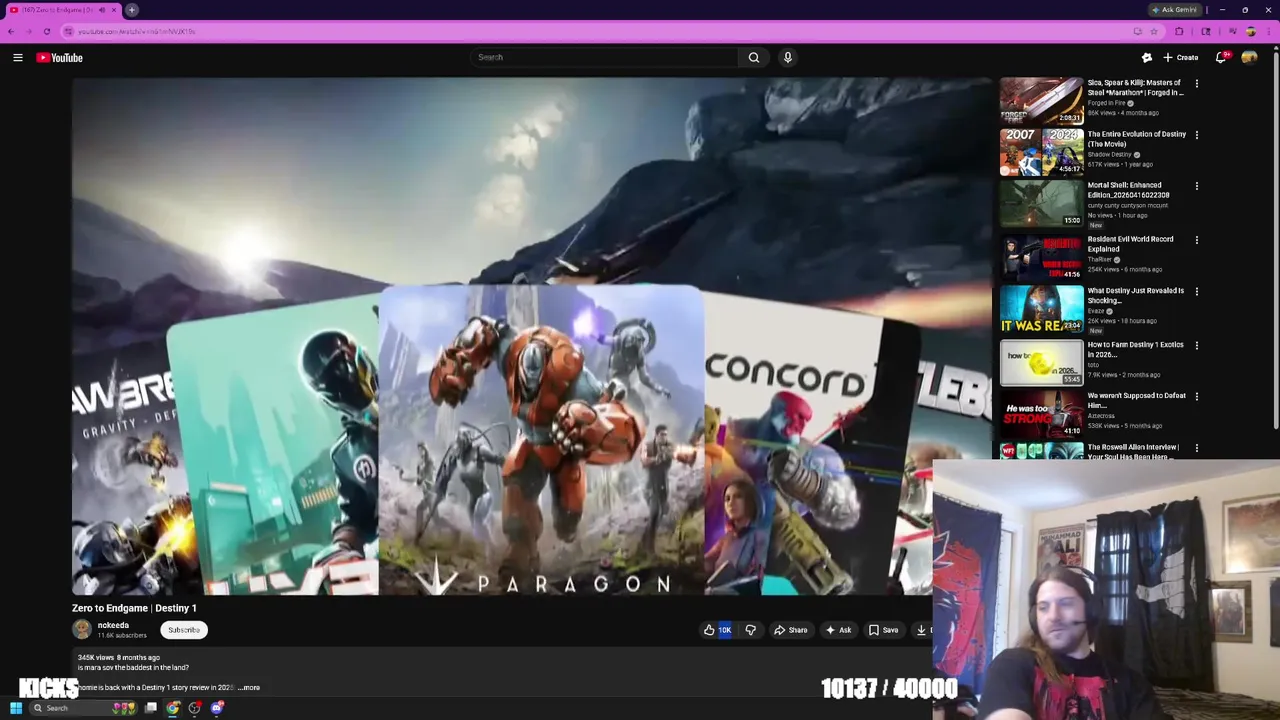Open the browser extensions puzzle icon
This screenshot has height=720, width=1280.
pos(1179,31)
